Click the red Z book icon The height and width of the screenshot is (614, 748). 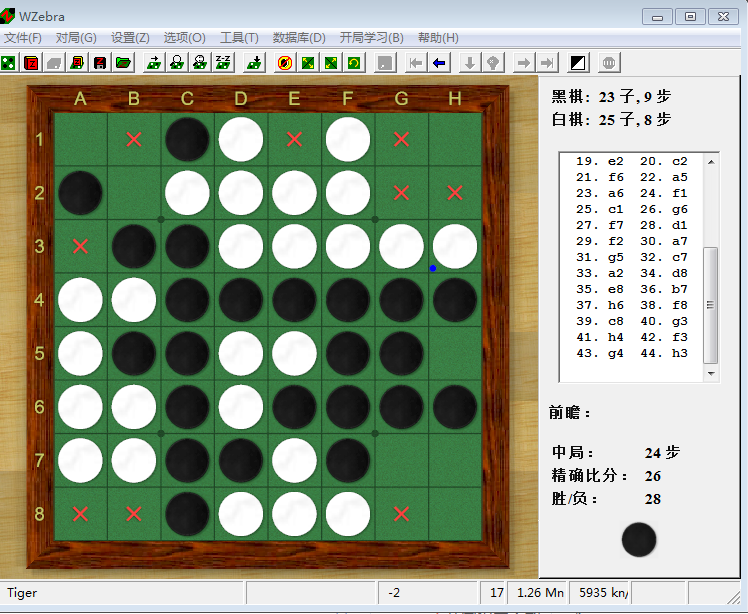click(31, 62)
